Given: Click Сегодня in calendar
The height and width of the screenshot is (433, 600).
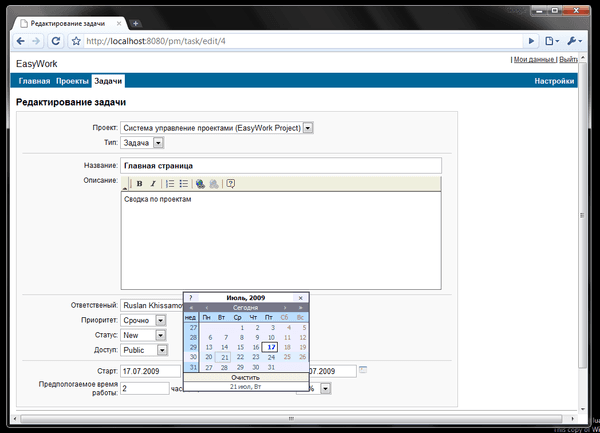Looking at the screenshot, I should pos(245,308).
